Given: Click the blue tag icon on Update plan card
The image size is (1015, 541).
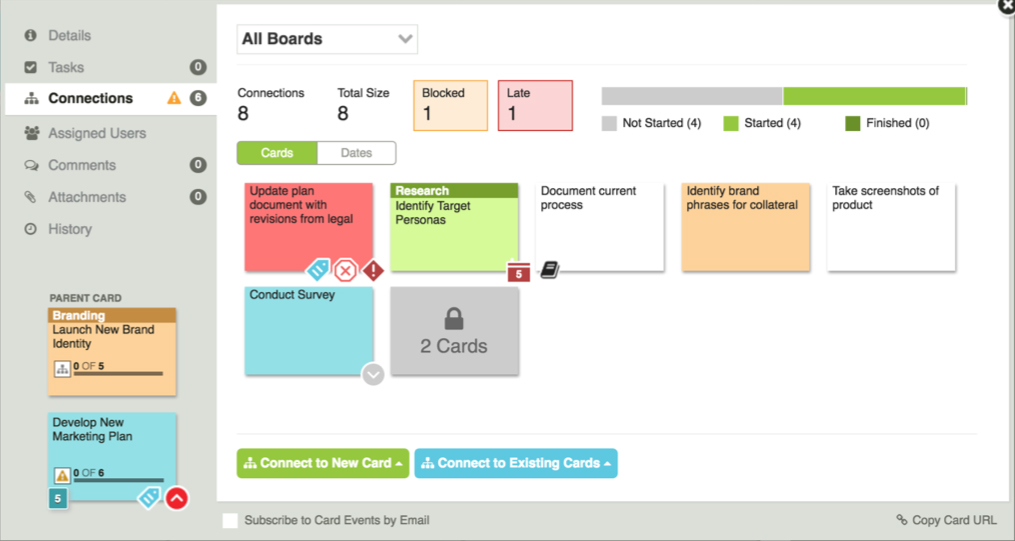Looking at the screenshot, I should point(318,270).
